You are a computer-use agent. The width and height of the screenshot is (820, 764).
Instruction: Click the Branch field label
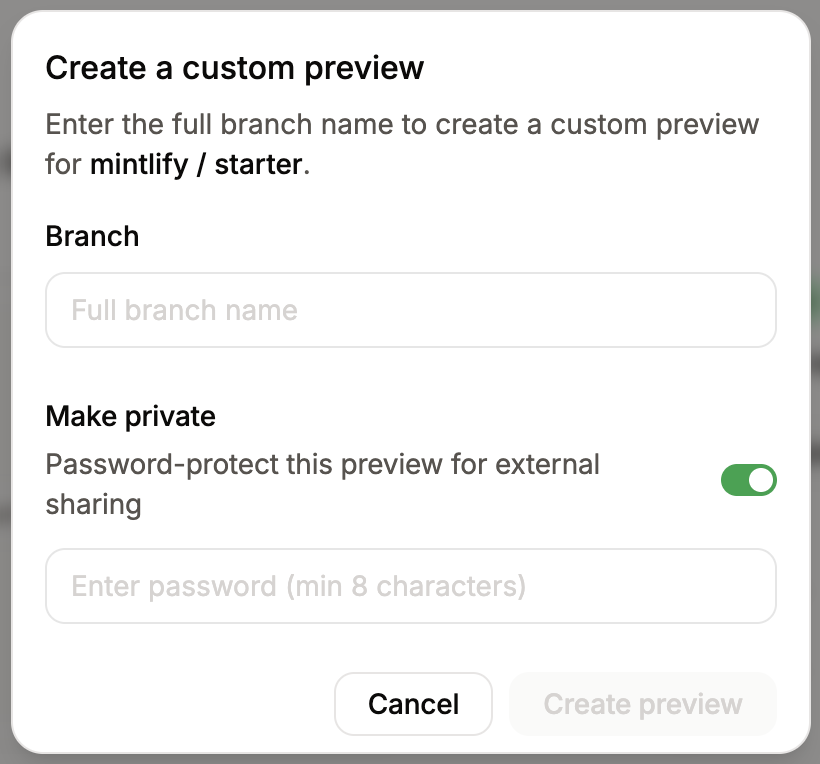pyautogui.click(x=92, y=236)
